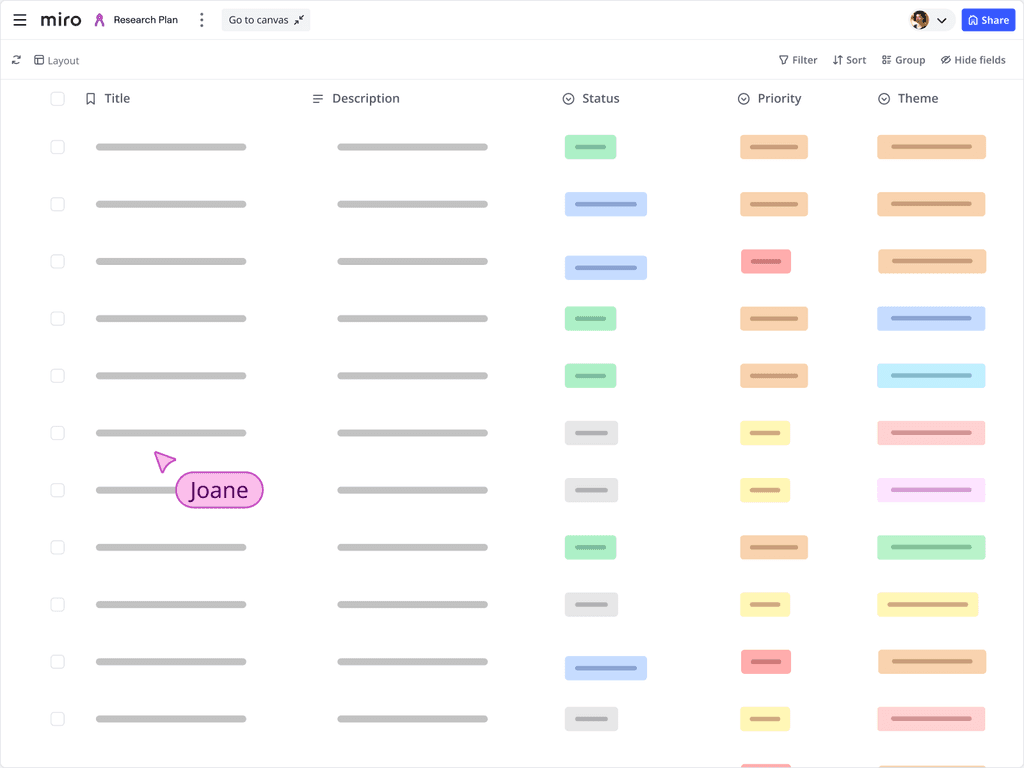Open the Research Plan three-dot options menu
Viewport: 1024px width, 768px height.
(201, 19)
